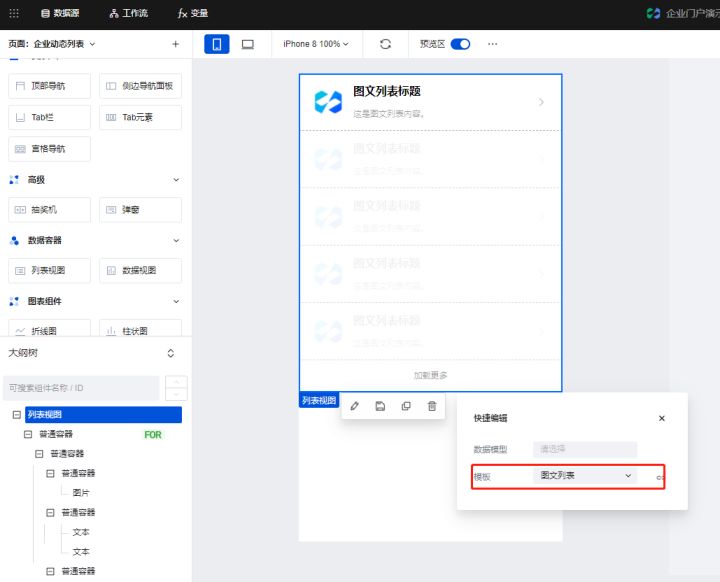Viewport: 720px width, 582px height.
Task: Save the component with save icon
Action: 380,406
